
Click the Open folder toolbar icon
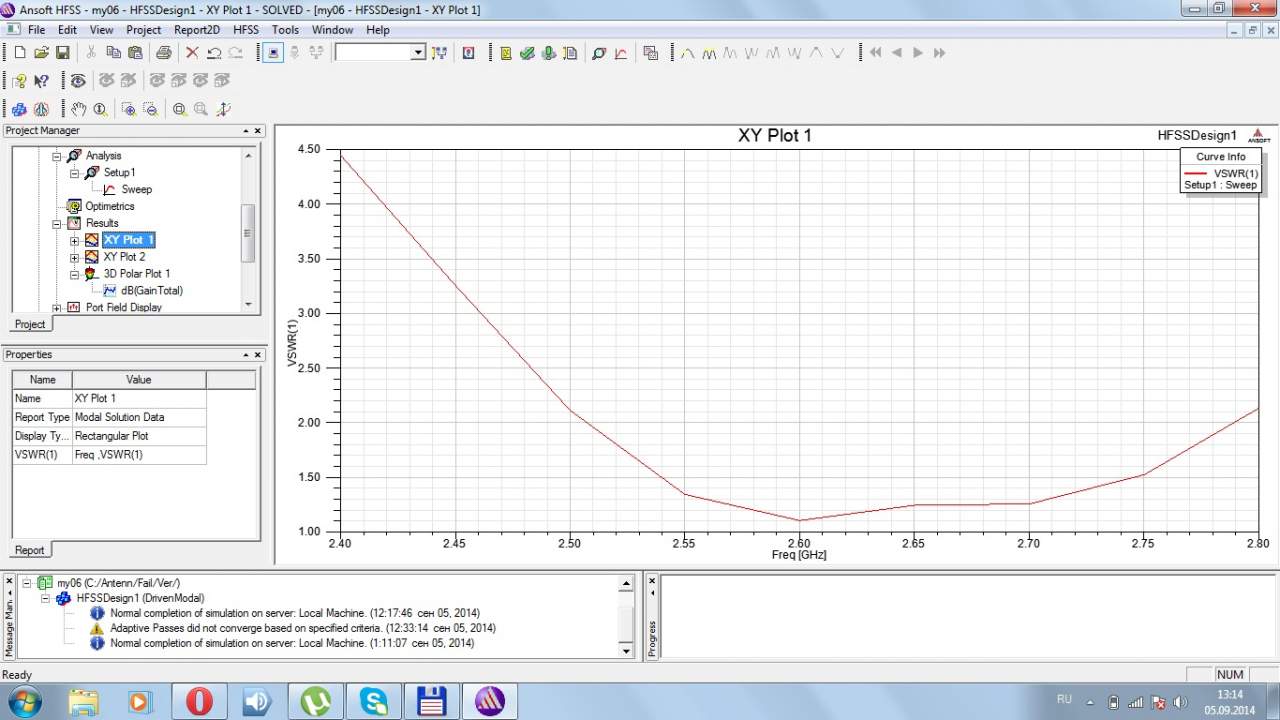pyautogui.click(x=41, y=53)
